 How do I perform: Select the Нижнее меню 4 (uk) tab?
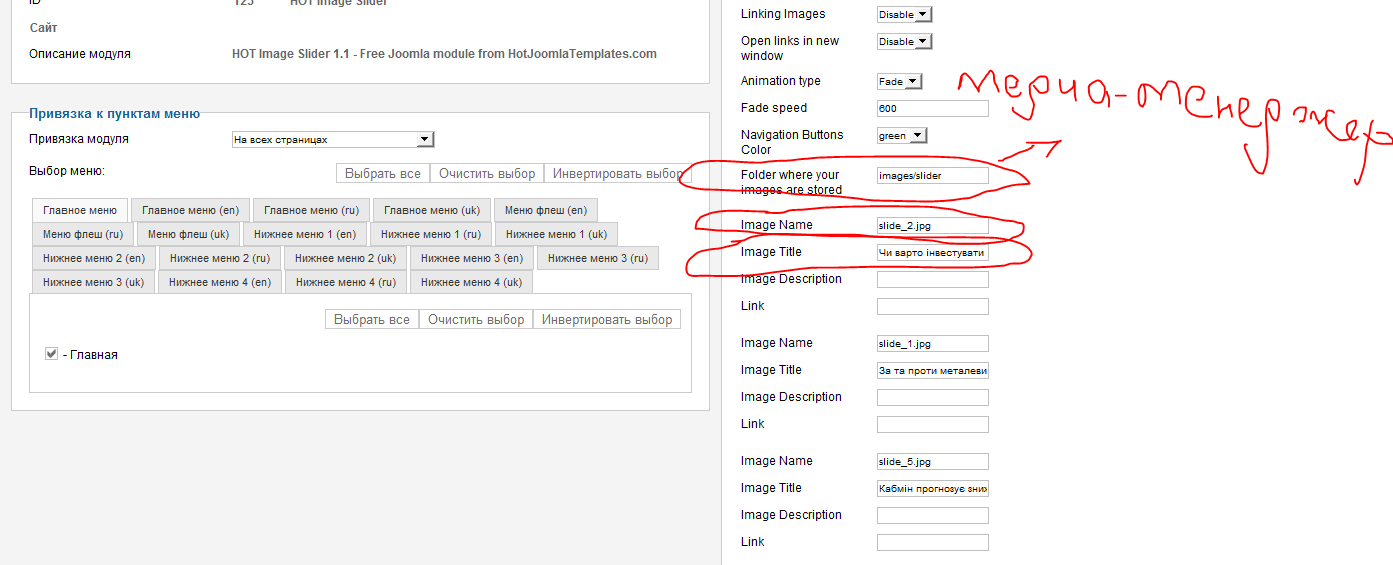pyautogui.click(x=471, y=282)
